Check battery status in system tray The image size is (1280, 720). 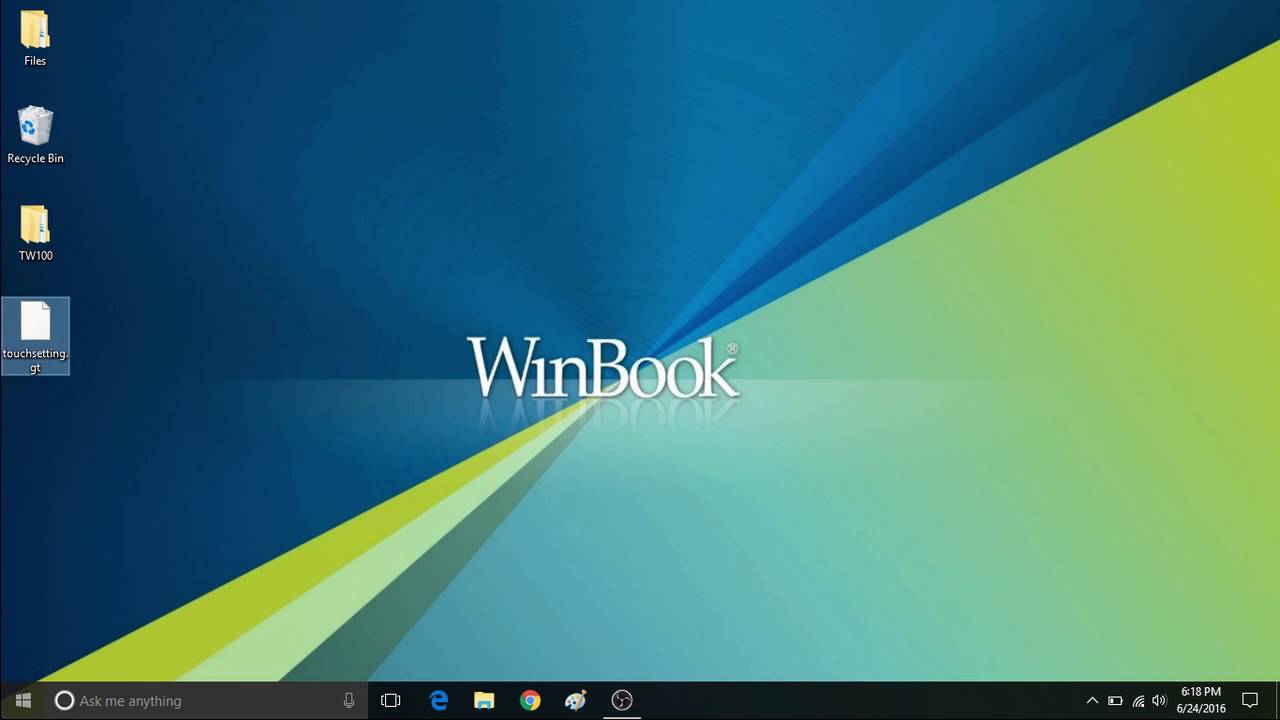coord(1115,701)
